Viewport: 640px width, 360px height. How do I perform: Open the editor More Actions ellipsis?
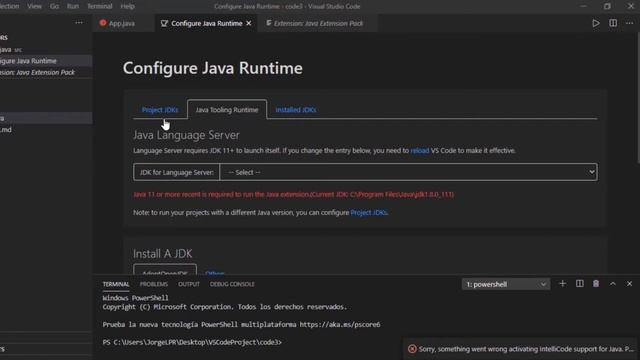click(629, 23)
